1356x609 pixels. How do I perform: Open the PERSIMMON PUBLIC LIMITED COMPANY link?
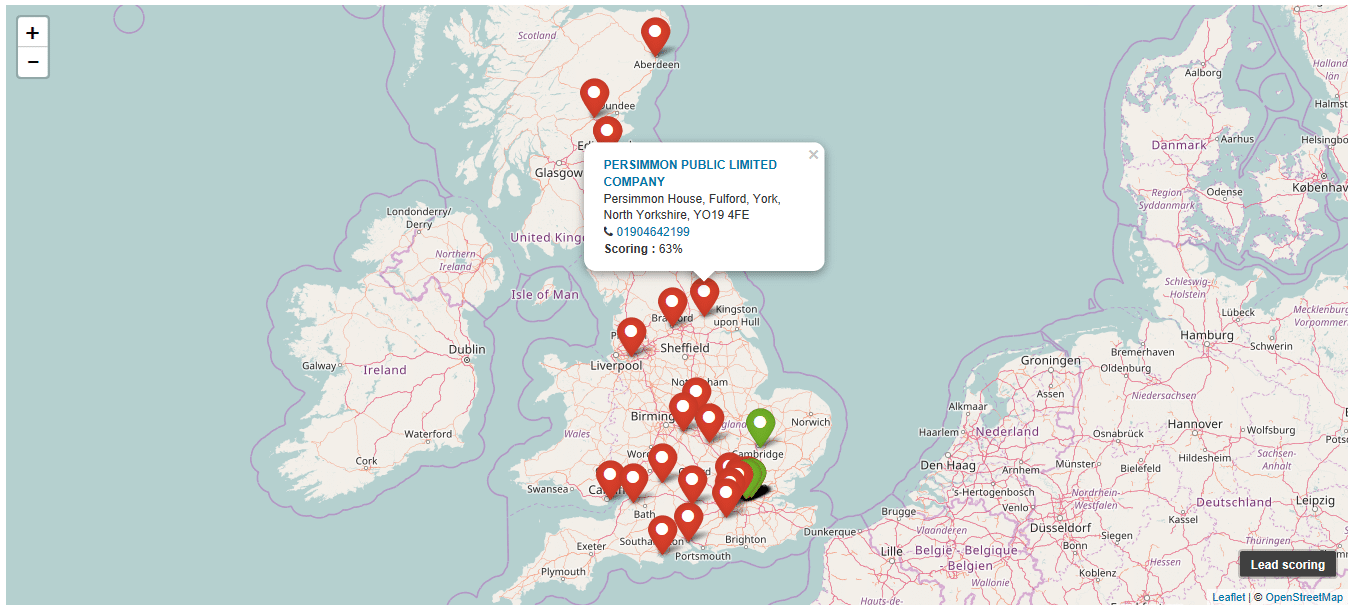point(690,173)
